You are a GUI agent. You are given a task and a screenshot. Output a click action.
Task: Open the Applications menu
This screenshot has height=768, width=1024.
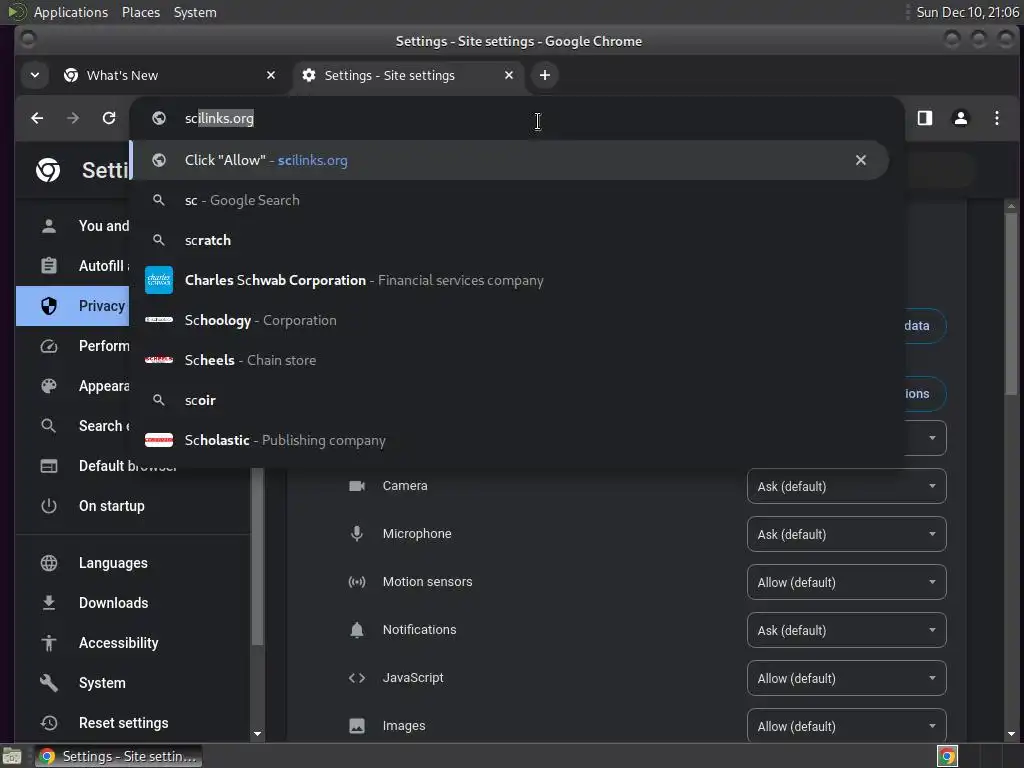tap(71, 12)
